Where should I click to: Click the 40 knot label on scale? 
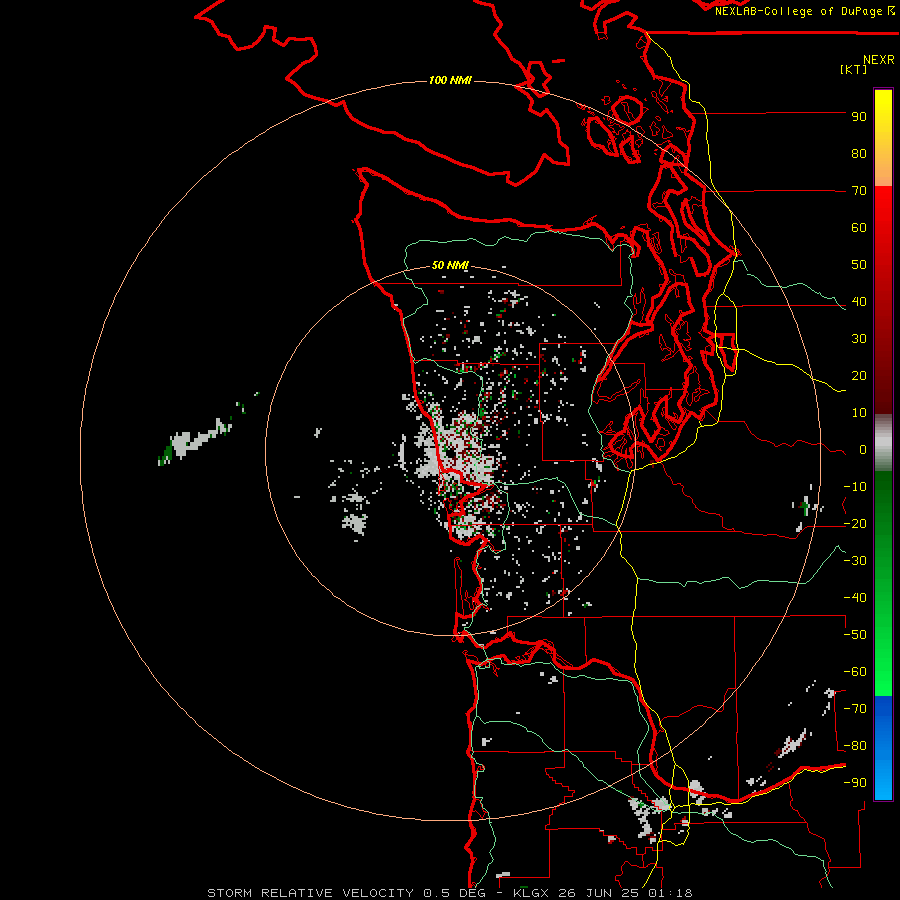[859, 302]
